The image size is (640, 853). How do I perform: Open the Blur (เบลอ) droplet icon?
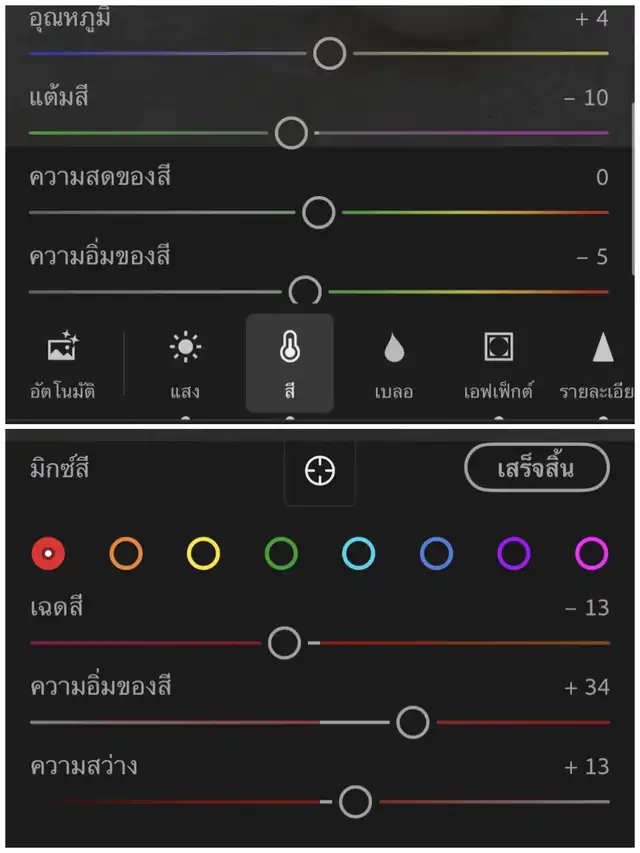pyautogui.click(x=394, y=348)
